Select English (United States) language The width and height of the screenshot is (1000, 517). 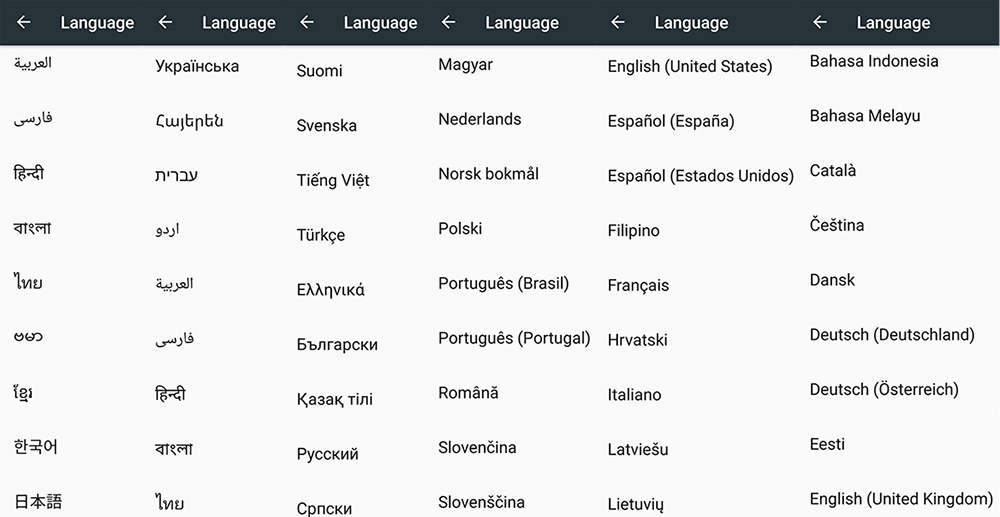(689, 67)
